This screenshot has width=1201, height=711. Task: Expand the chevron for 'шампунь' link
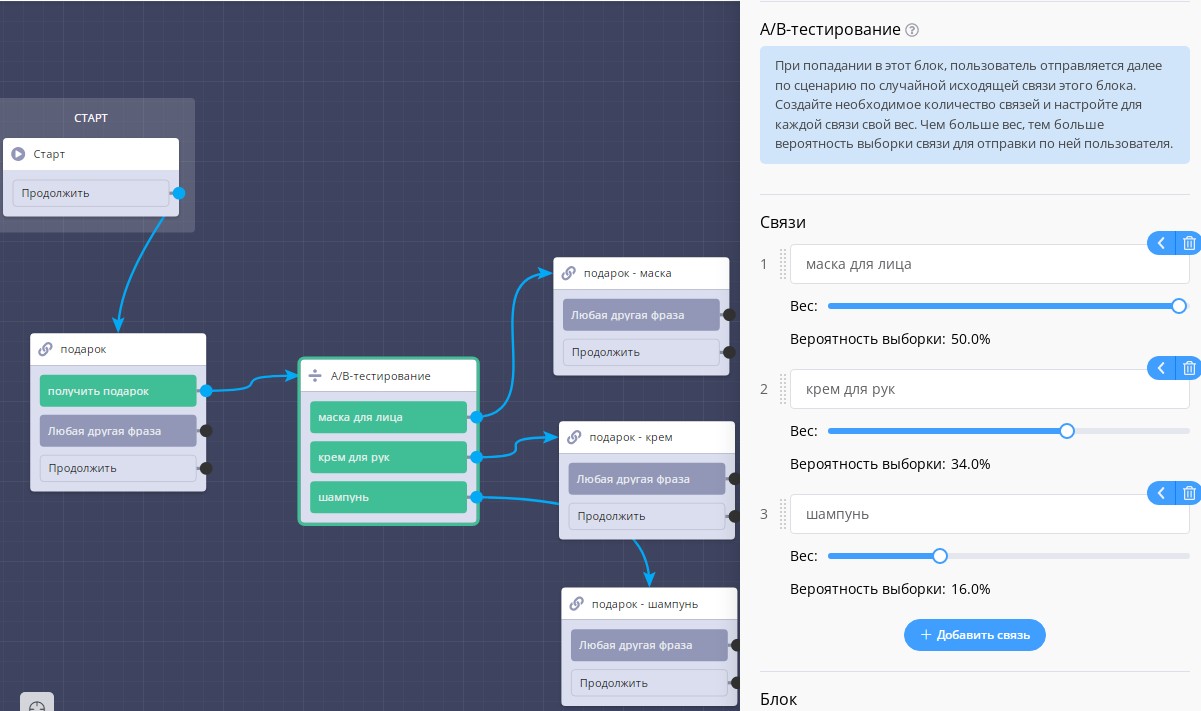click(x=1161, y=493)
